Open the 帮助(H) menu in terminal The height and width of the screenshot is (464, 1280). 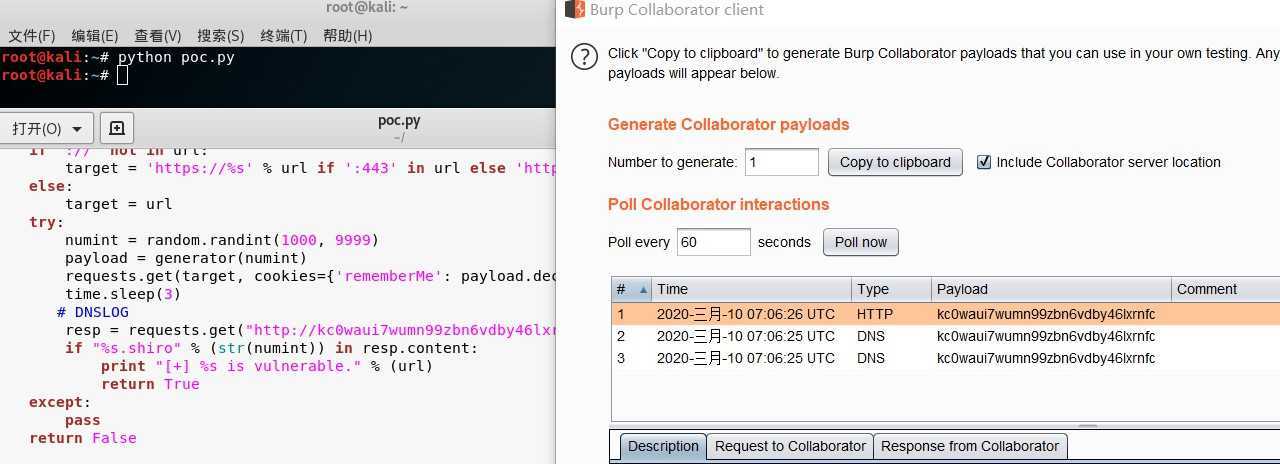(x=348, y=36)
